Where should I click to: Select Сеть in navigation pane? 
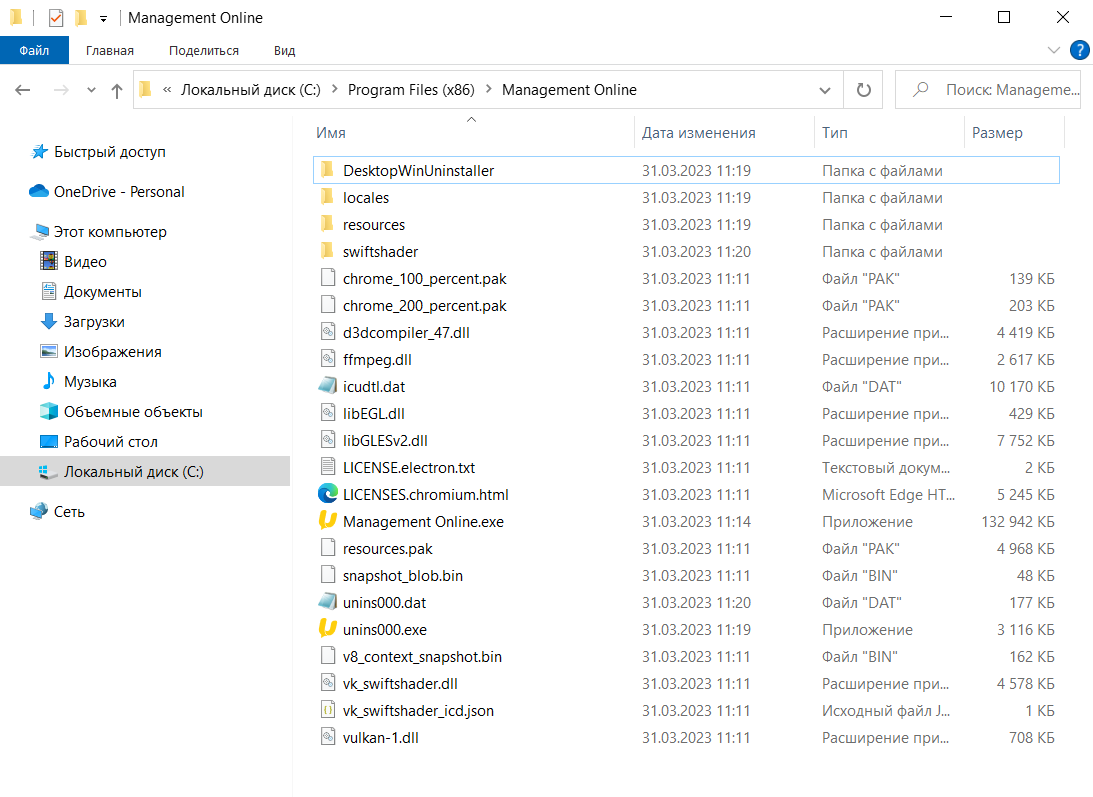tap(69, 512)
